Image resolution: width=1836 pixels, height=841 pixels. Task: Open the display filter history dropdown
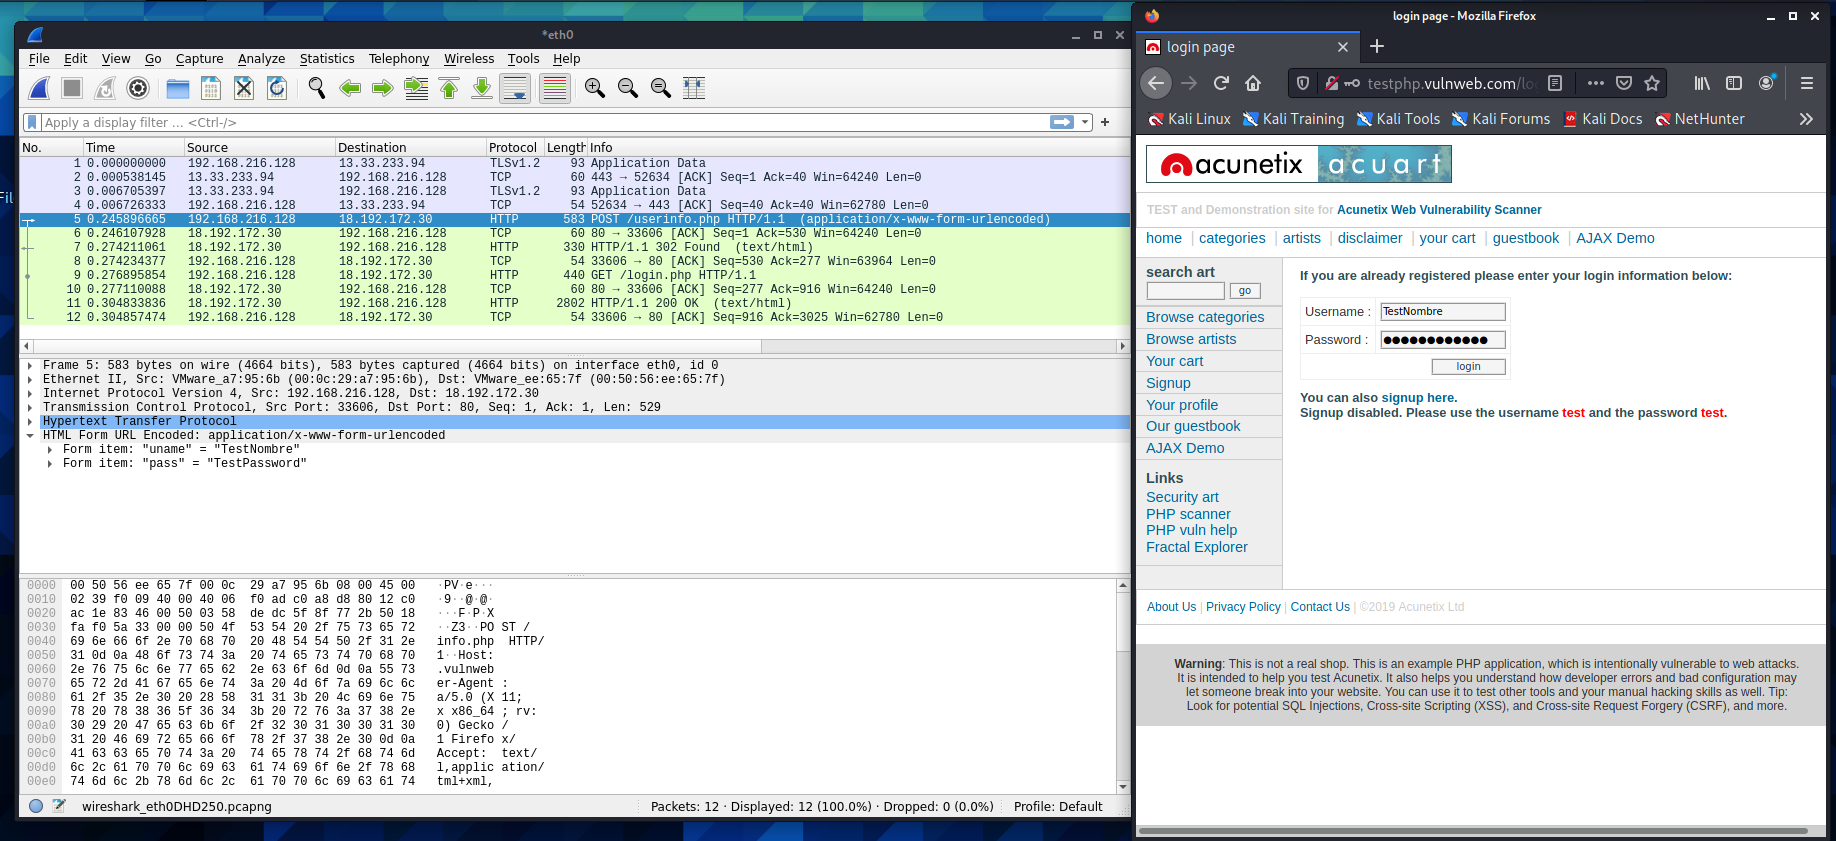coord(1085,122)
